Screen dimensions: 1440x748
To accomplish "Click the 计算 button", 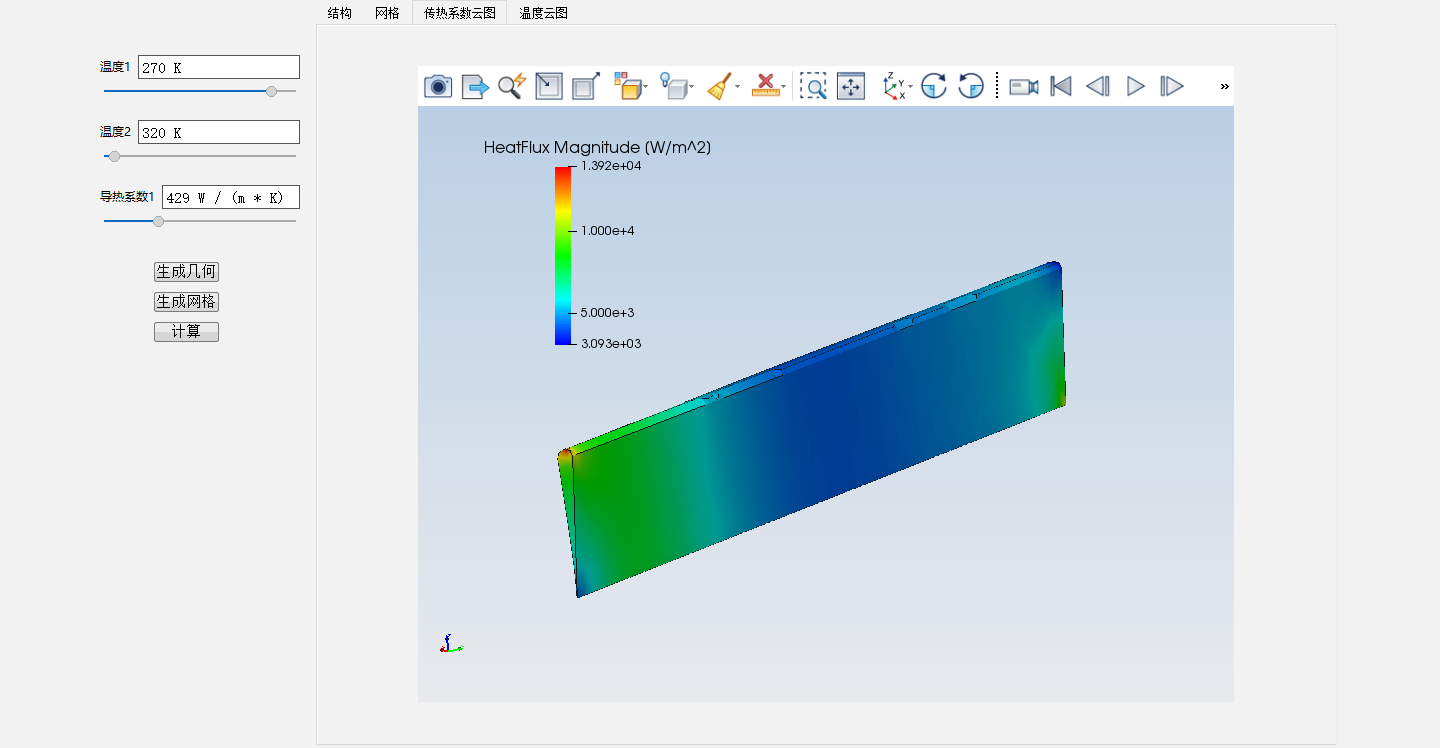I will [x=186, y=332].
